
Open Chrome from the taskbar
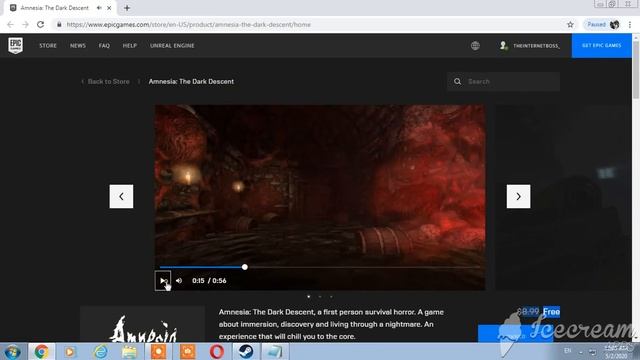tap(41, 351)
